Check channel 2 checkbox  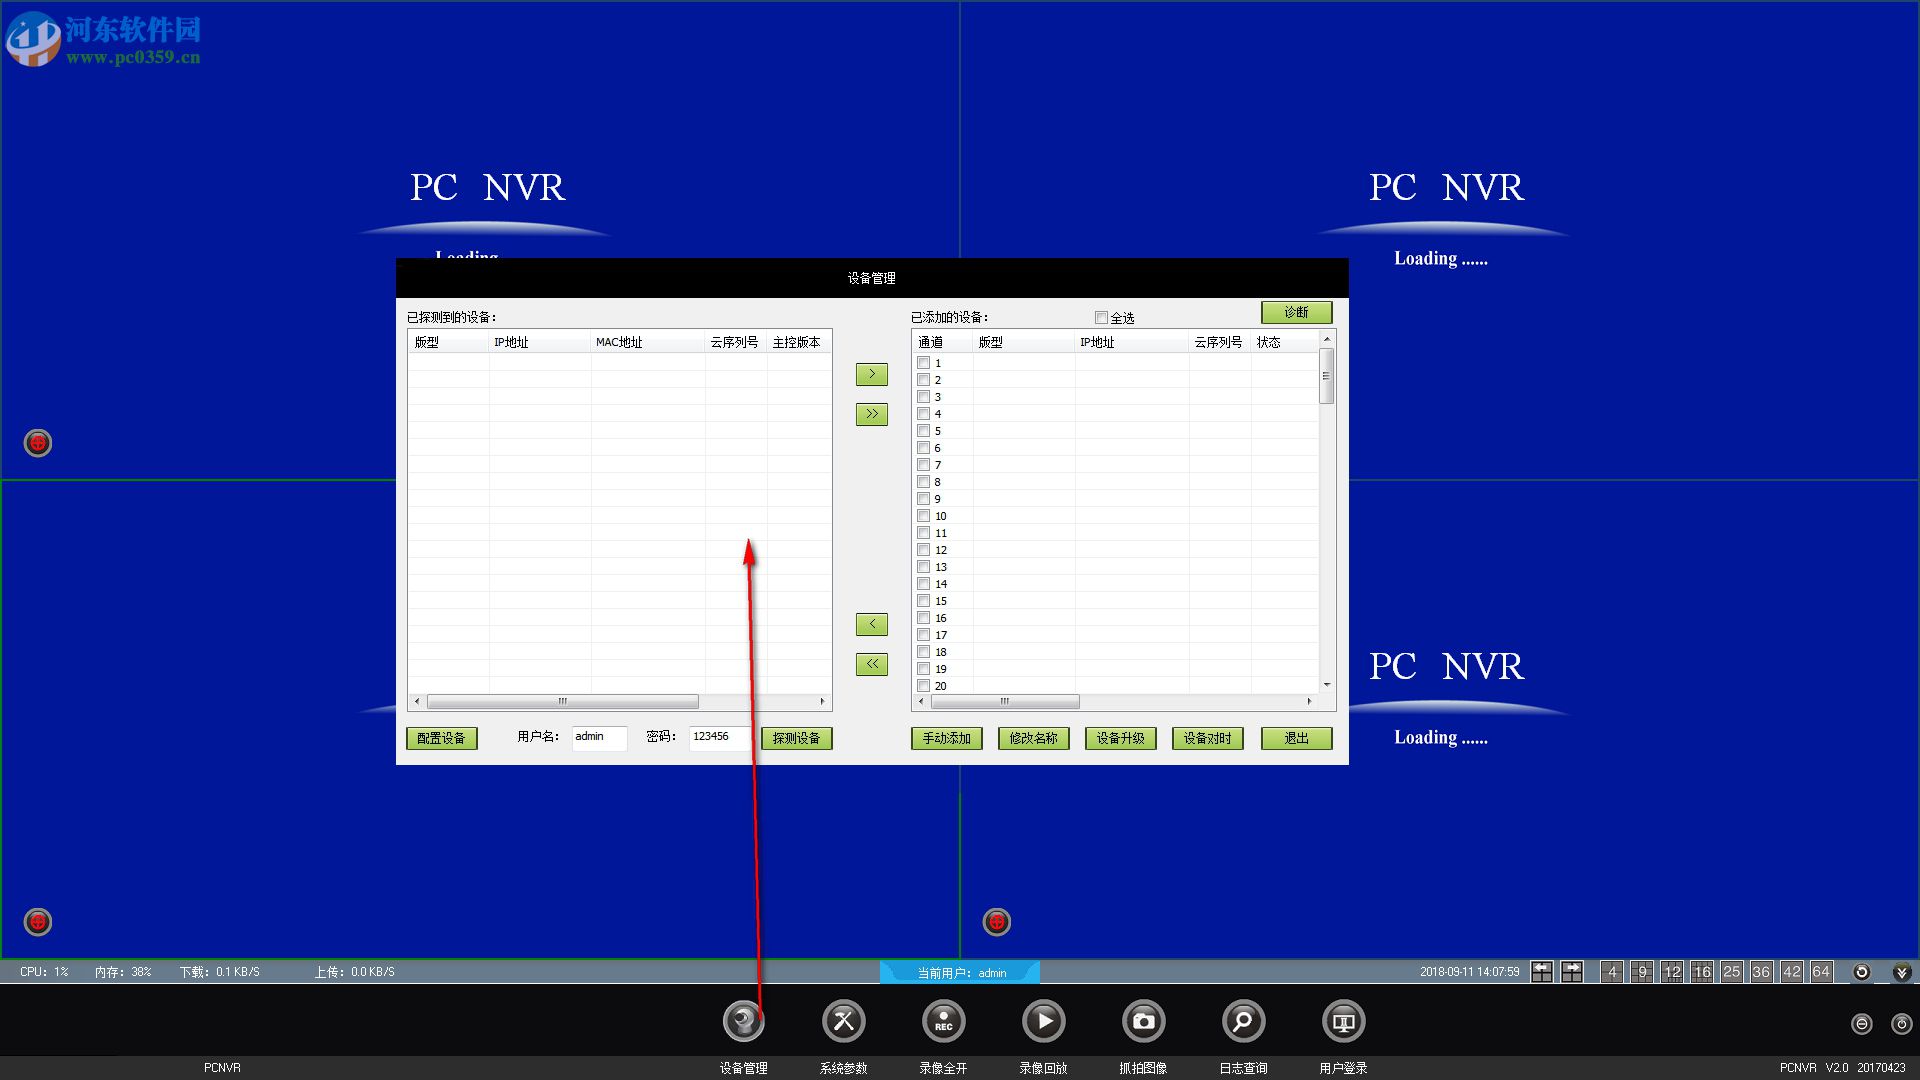pos(924,380)
